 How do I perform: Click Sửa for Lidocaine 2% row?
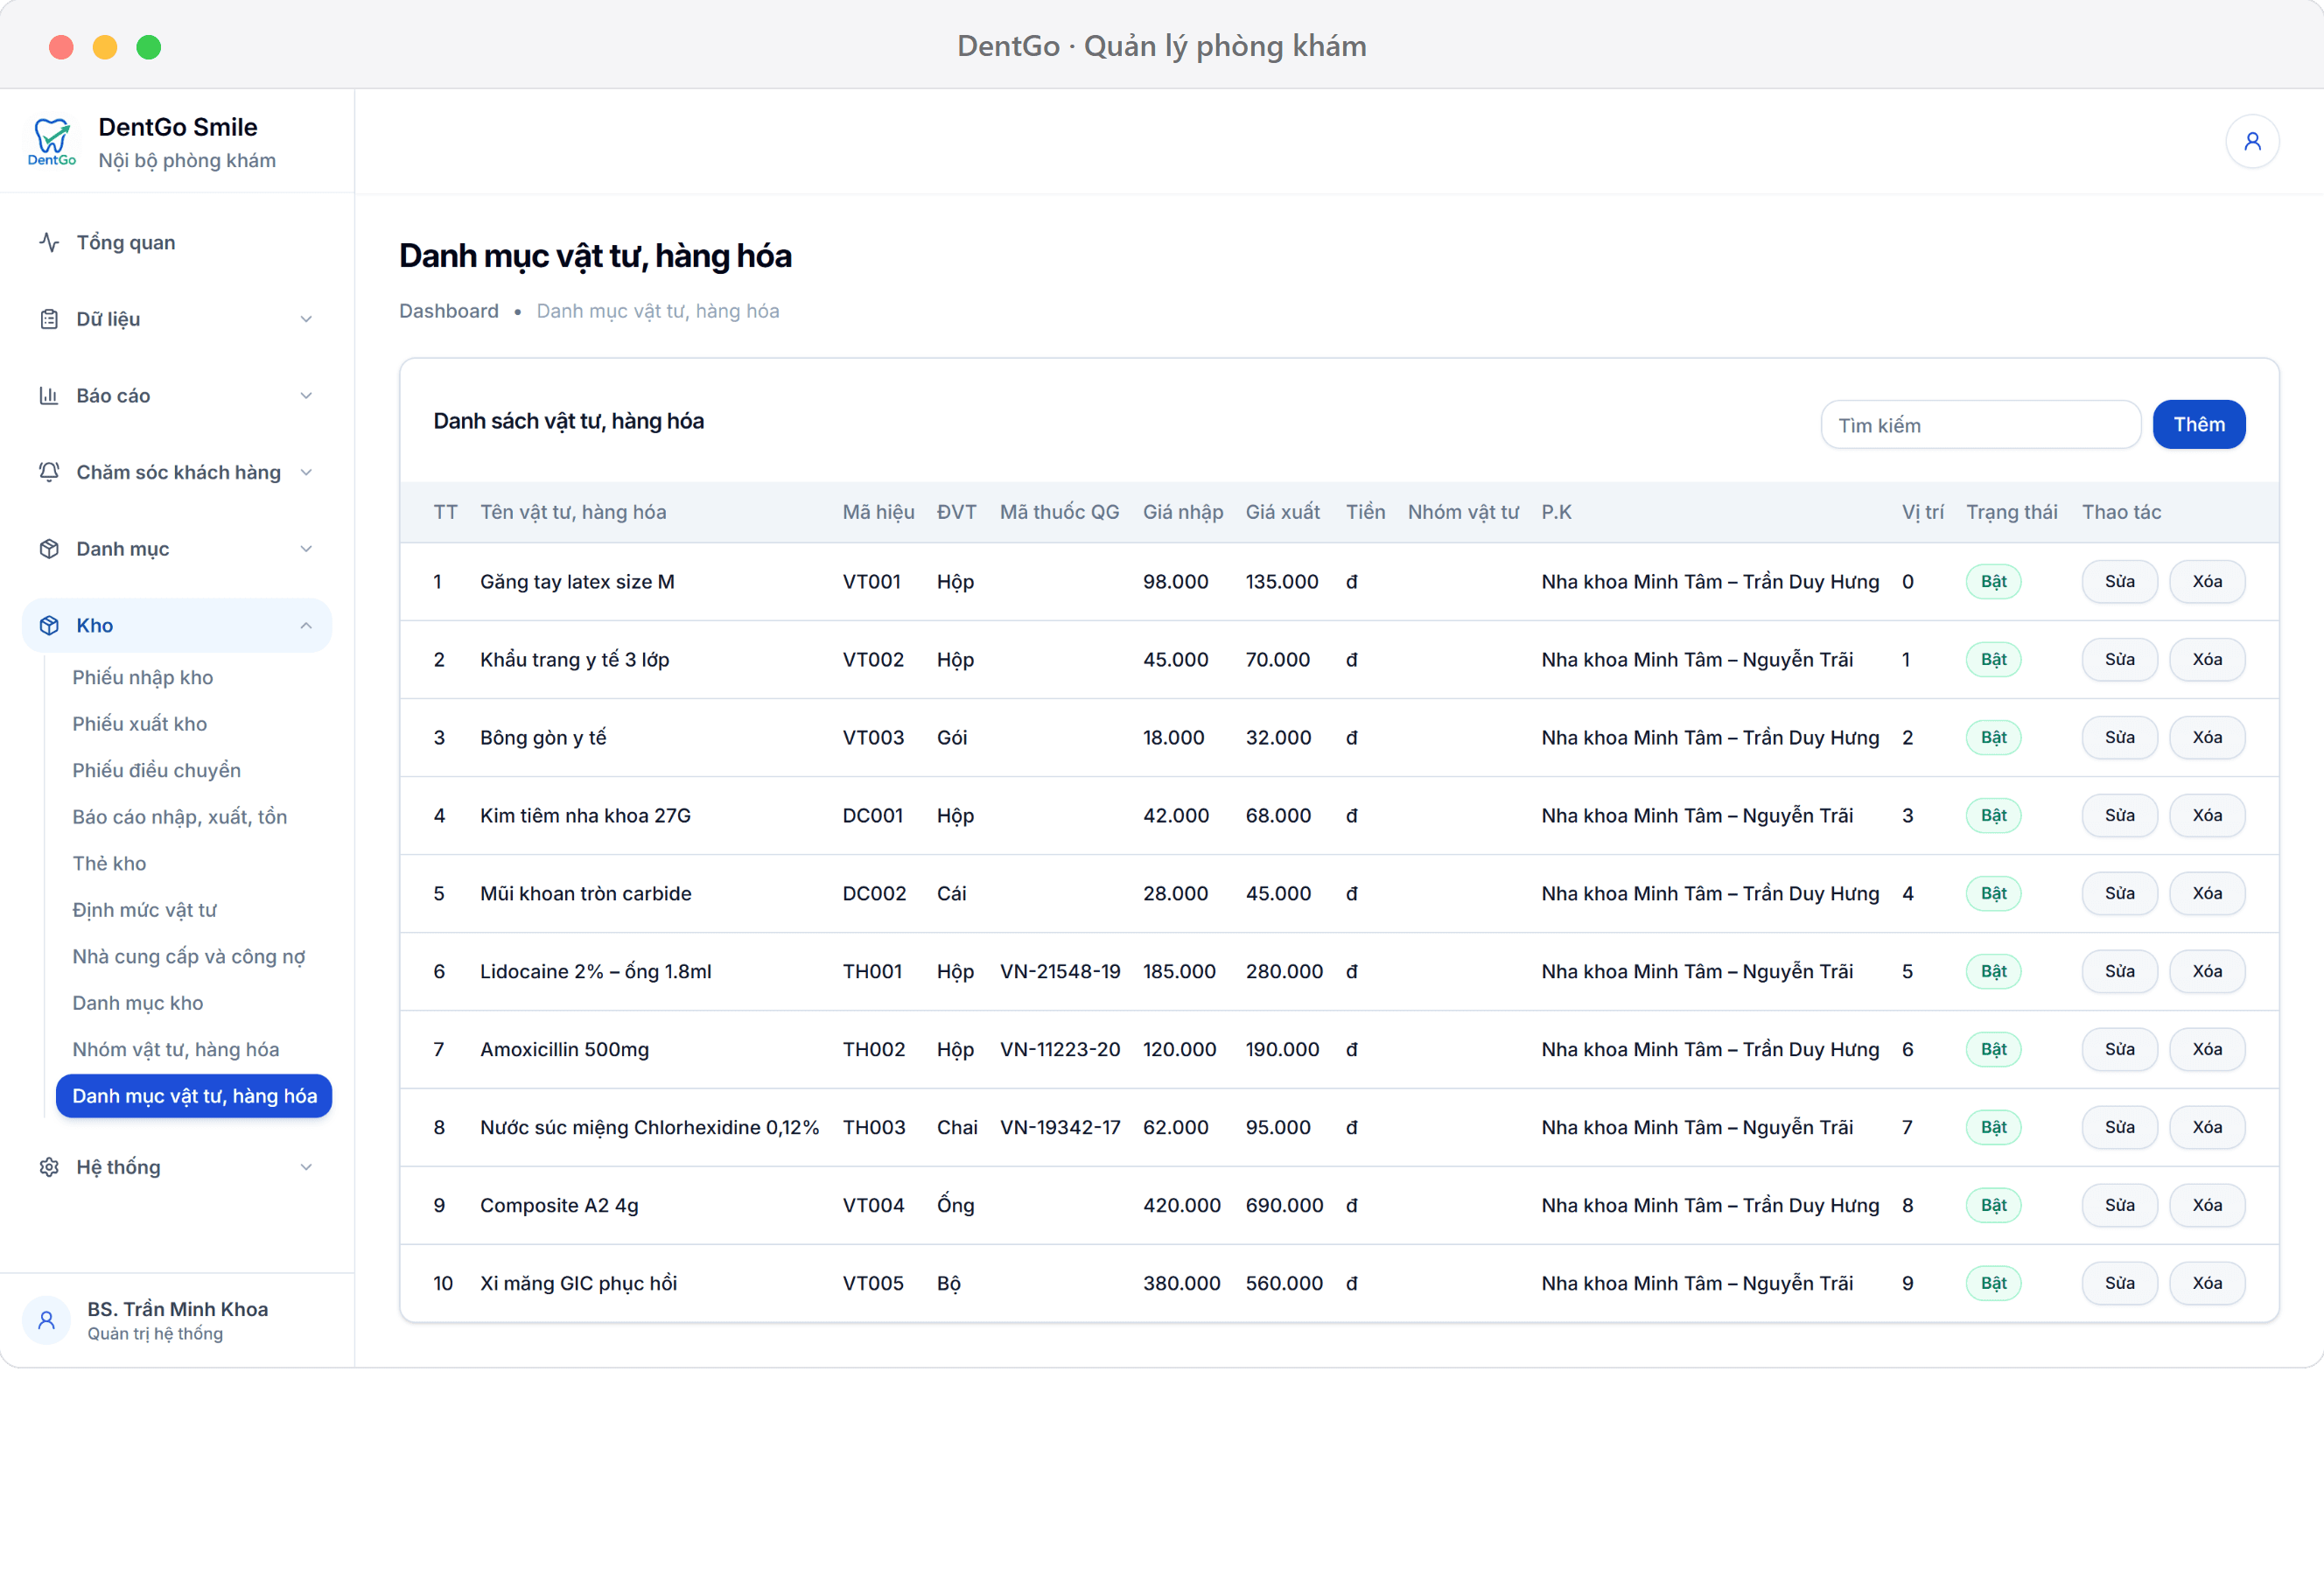[2119, 972]
